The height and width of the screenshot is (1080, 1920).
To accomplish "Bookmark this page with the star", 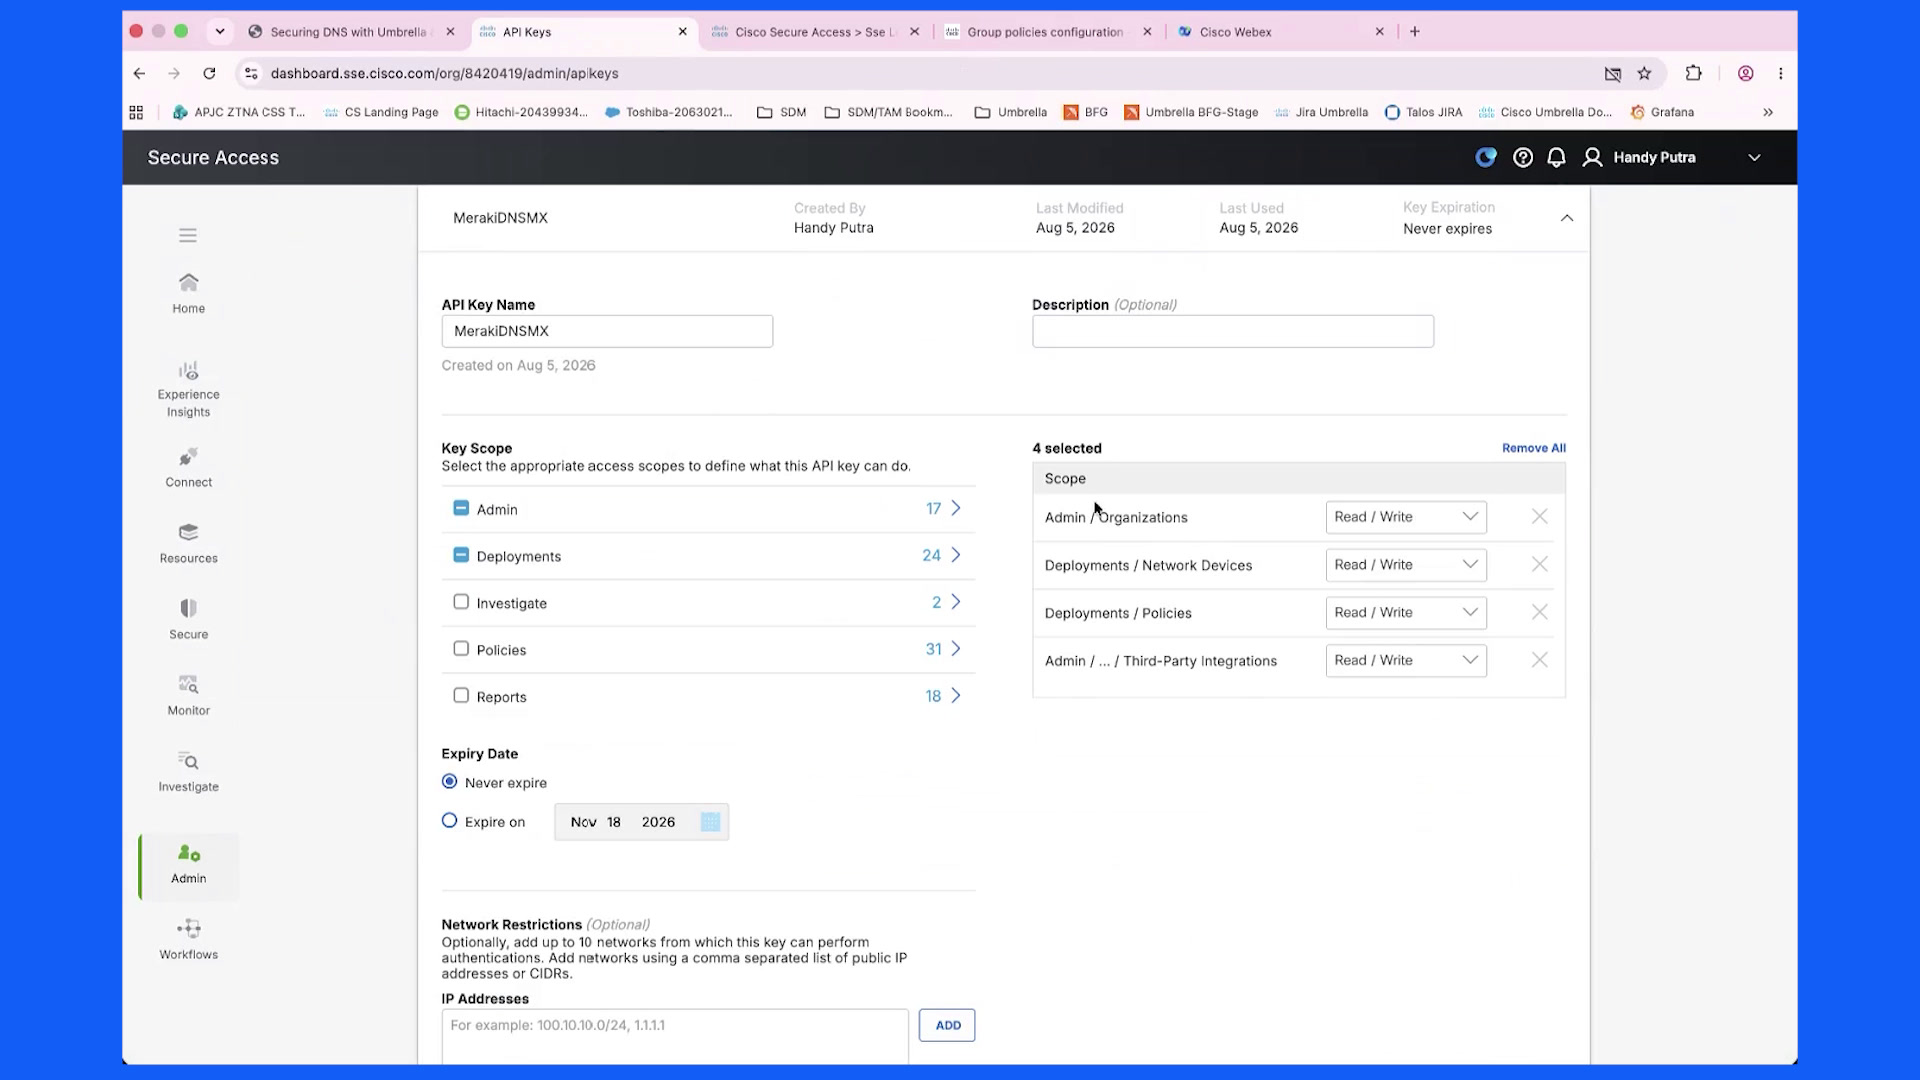I will pos(1644,73).
